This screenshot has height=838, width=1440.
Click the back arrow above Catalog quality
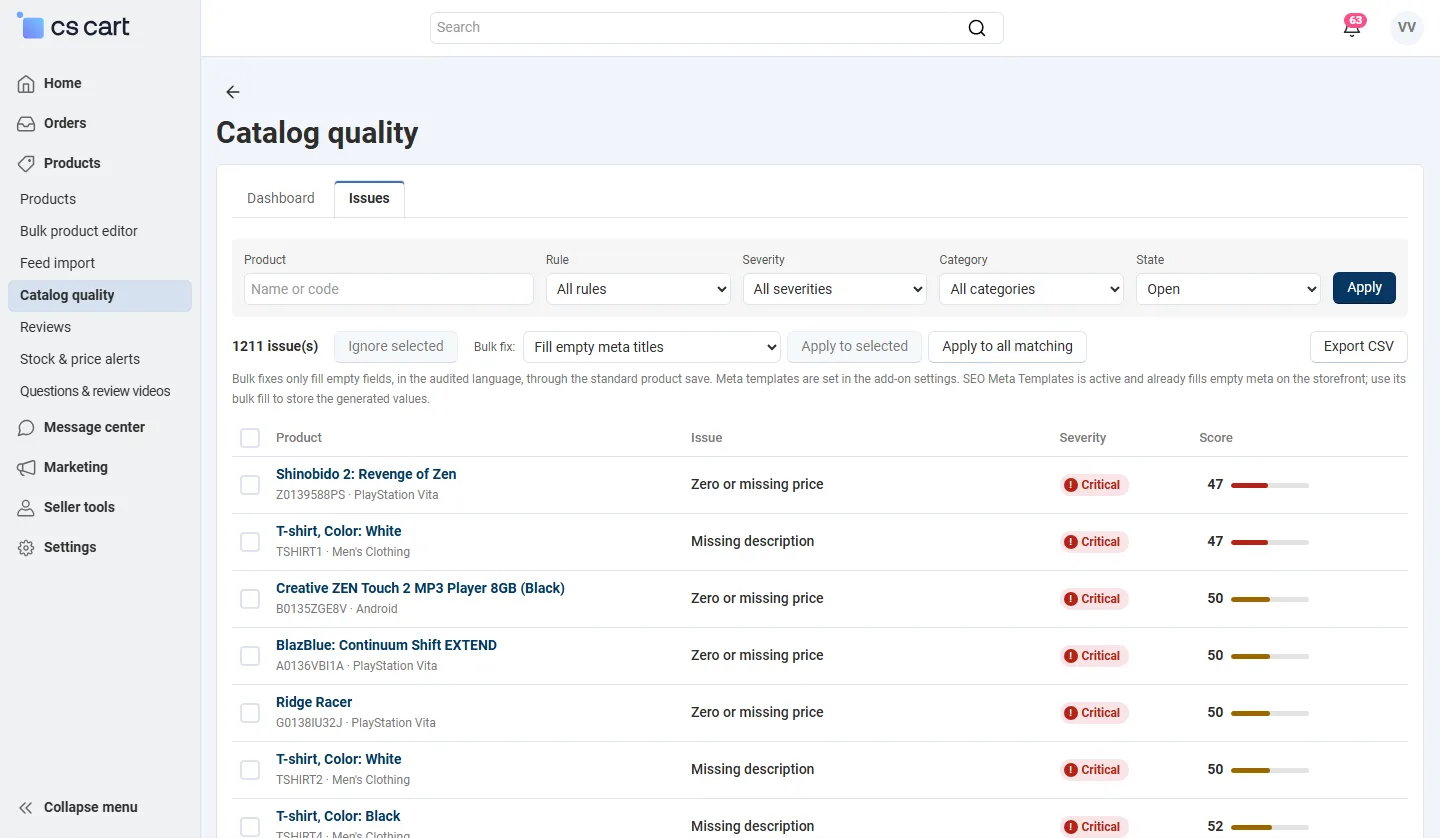(x=233, y=92)
